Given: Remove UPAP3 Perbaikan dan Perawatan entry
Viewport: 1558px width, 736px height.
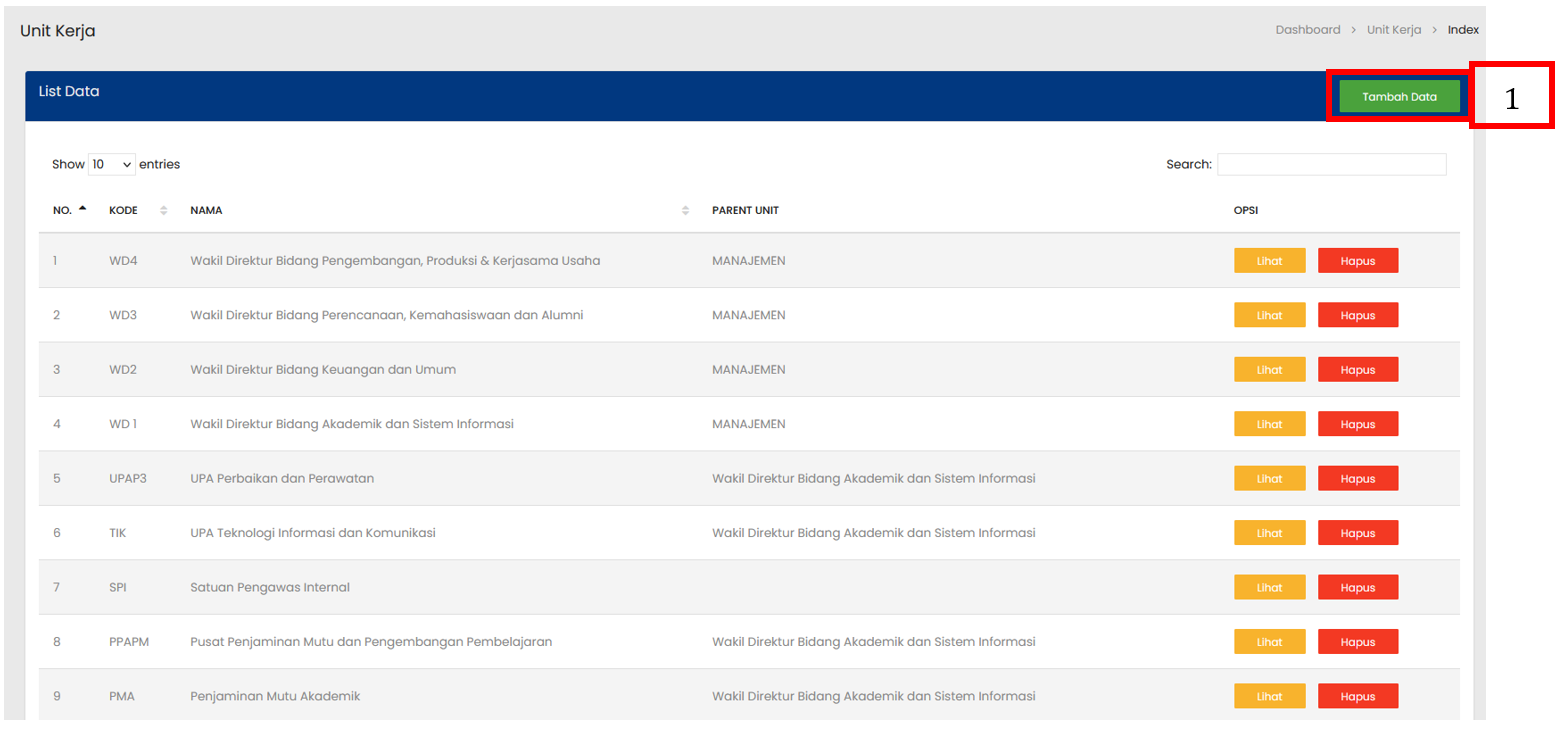Looking at the screenshot, I should pos(1357,478).
